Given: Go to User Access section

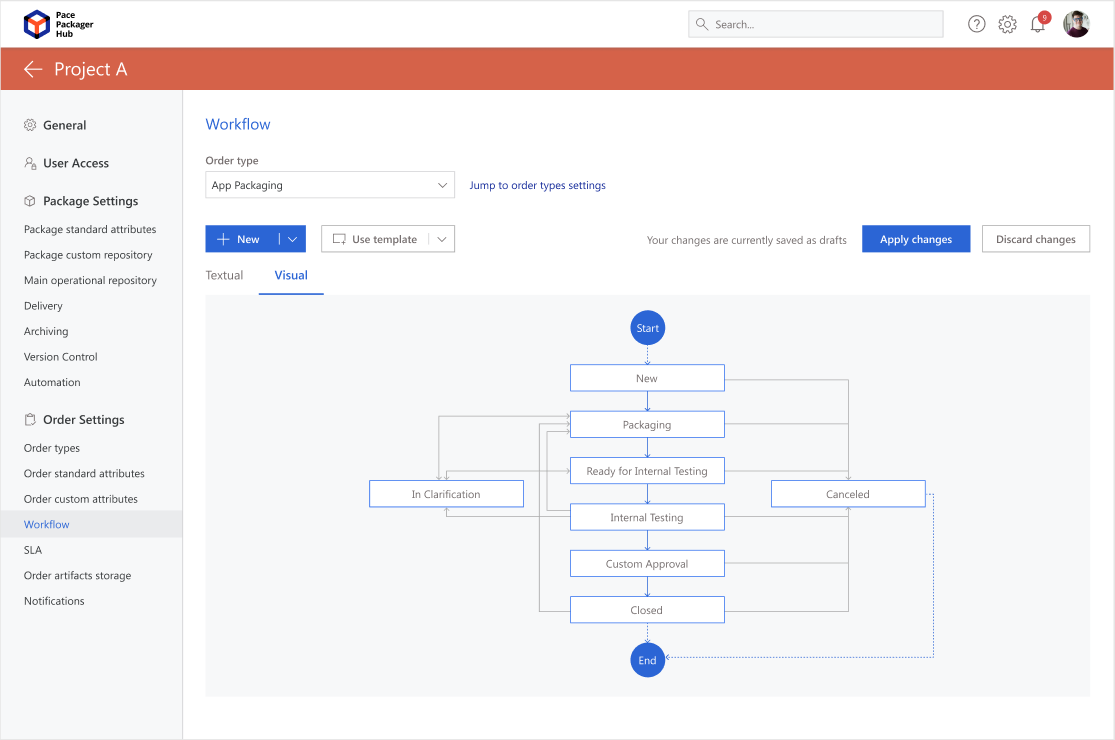Looking at the screenshot, I should (x=76, y=163).
